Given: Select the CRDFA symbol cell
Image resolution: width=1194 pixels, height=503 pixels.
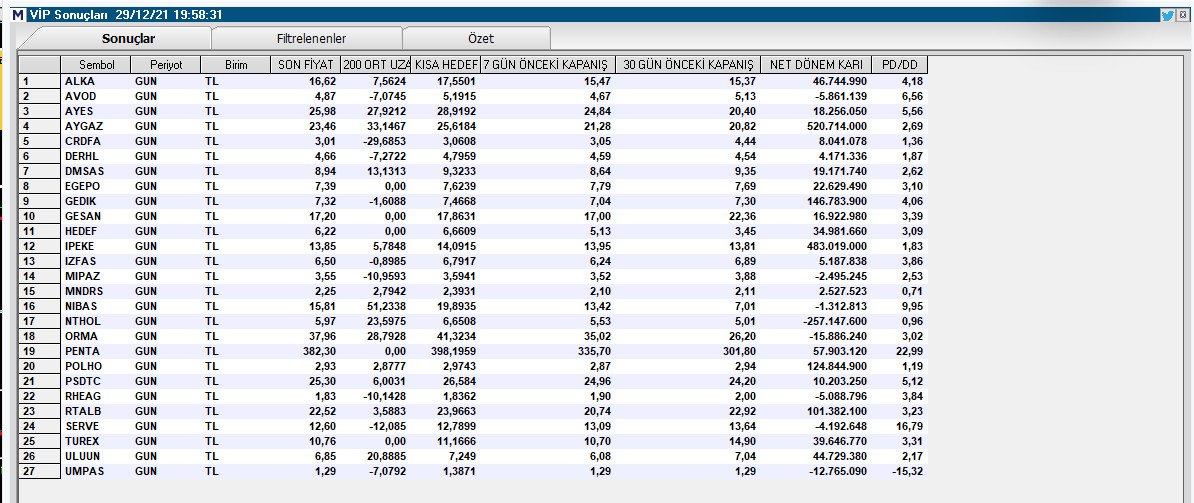Looking at the screenshot, I should tap(95, 142).
